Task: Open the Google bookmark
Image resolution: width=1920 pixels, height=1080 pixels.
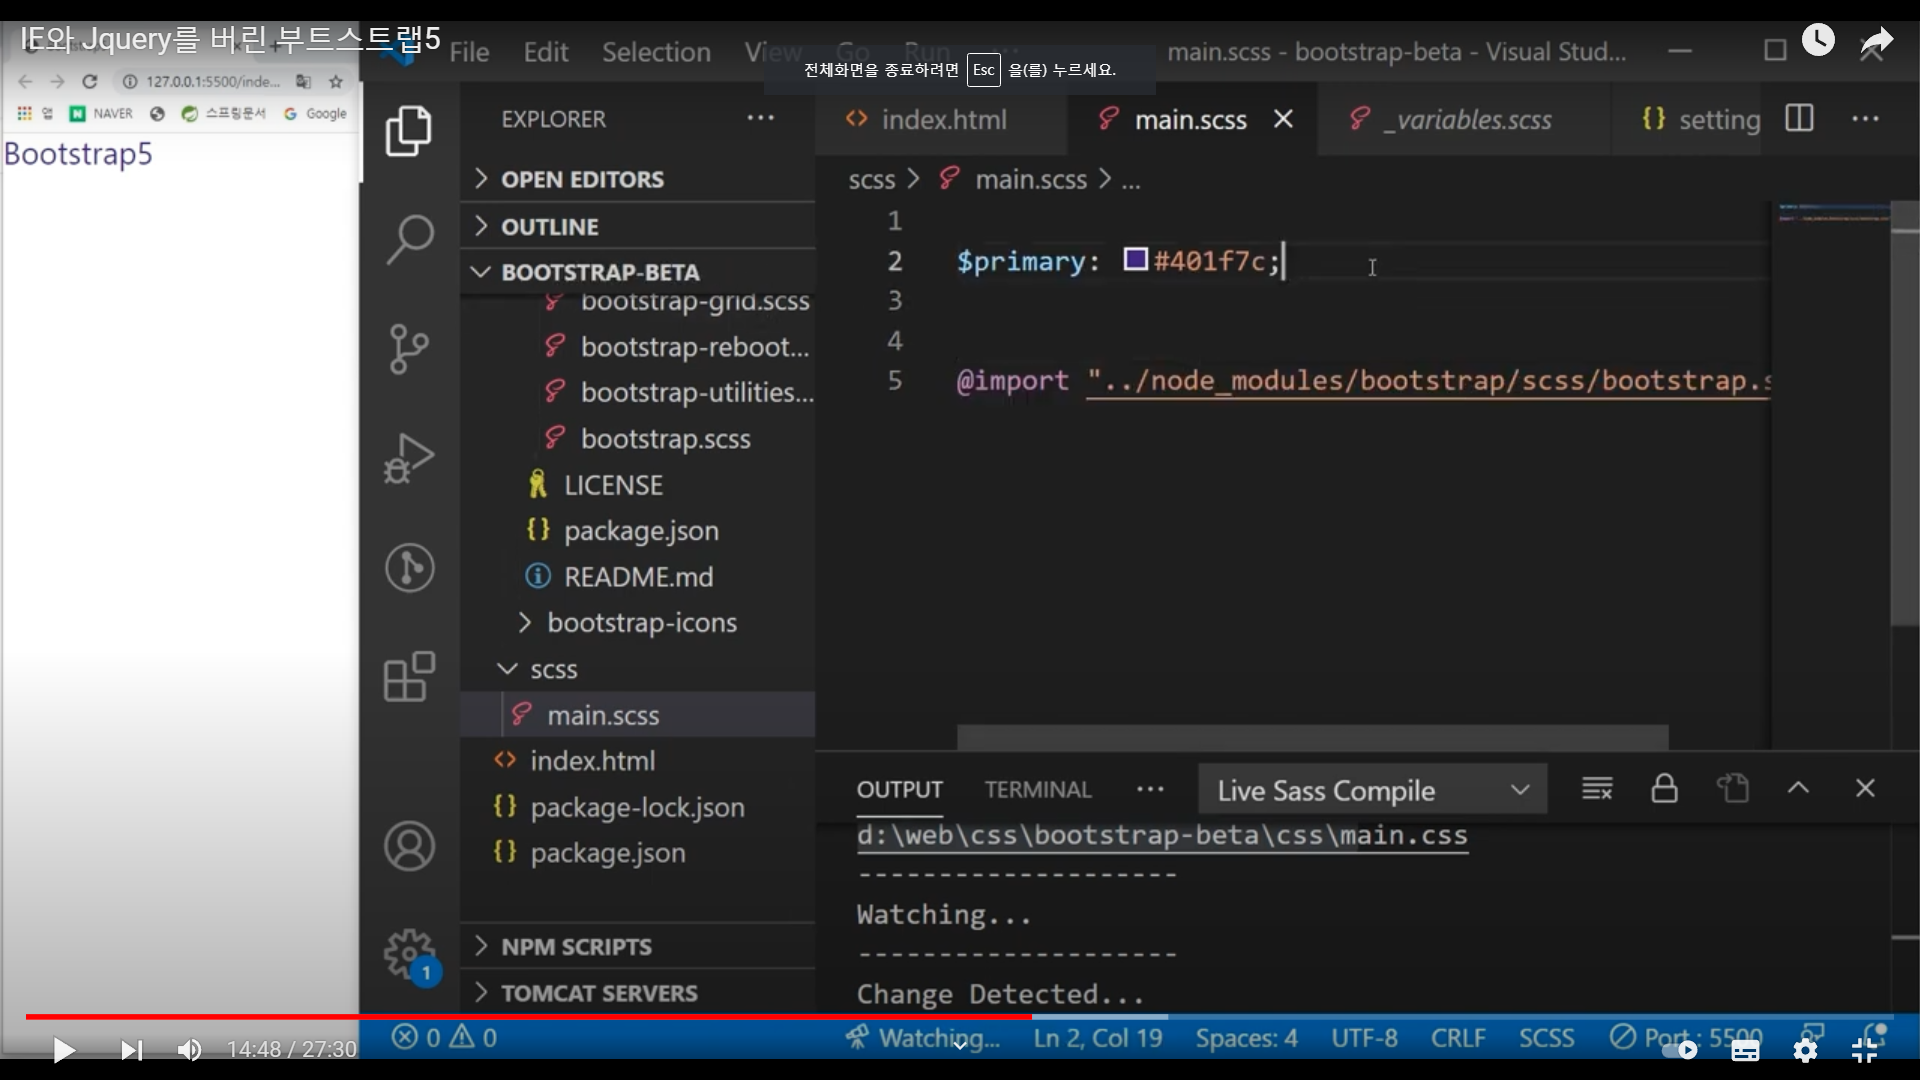Action: [316, 113]
